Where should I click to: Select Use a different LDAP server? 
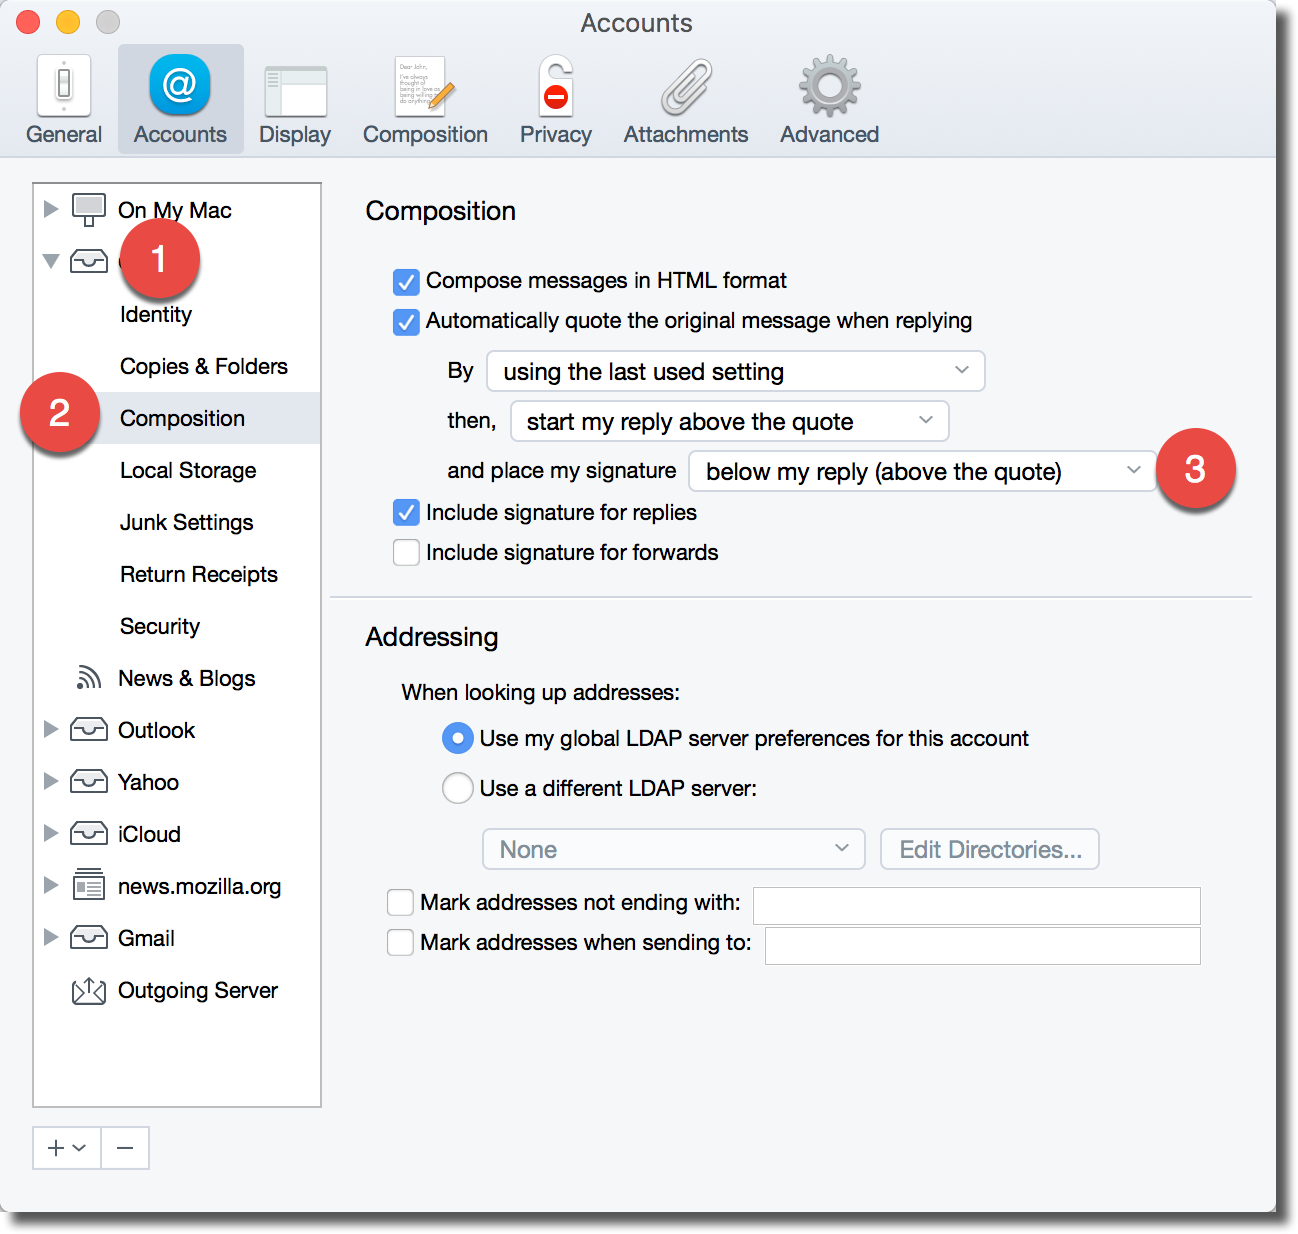pyautogui.click(x=458, y=789)
